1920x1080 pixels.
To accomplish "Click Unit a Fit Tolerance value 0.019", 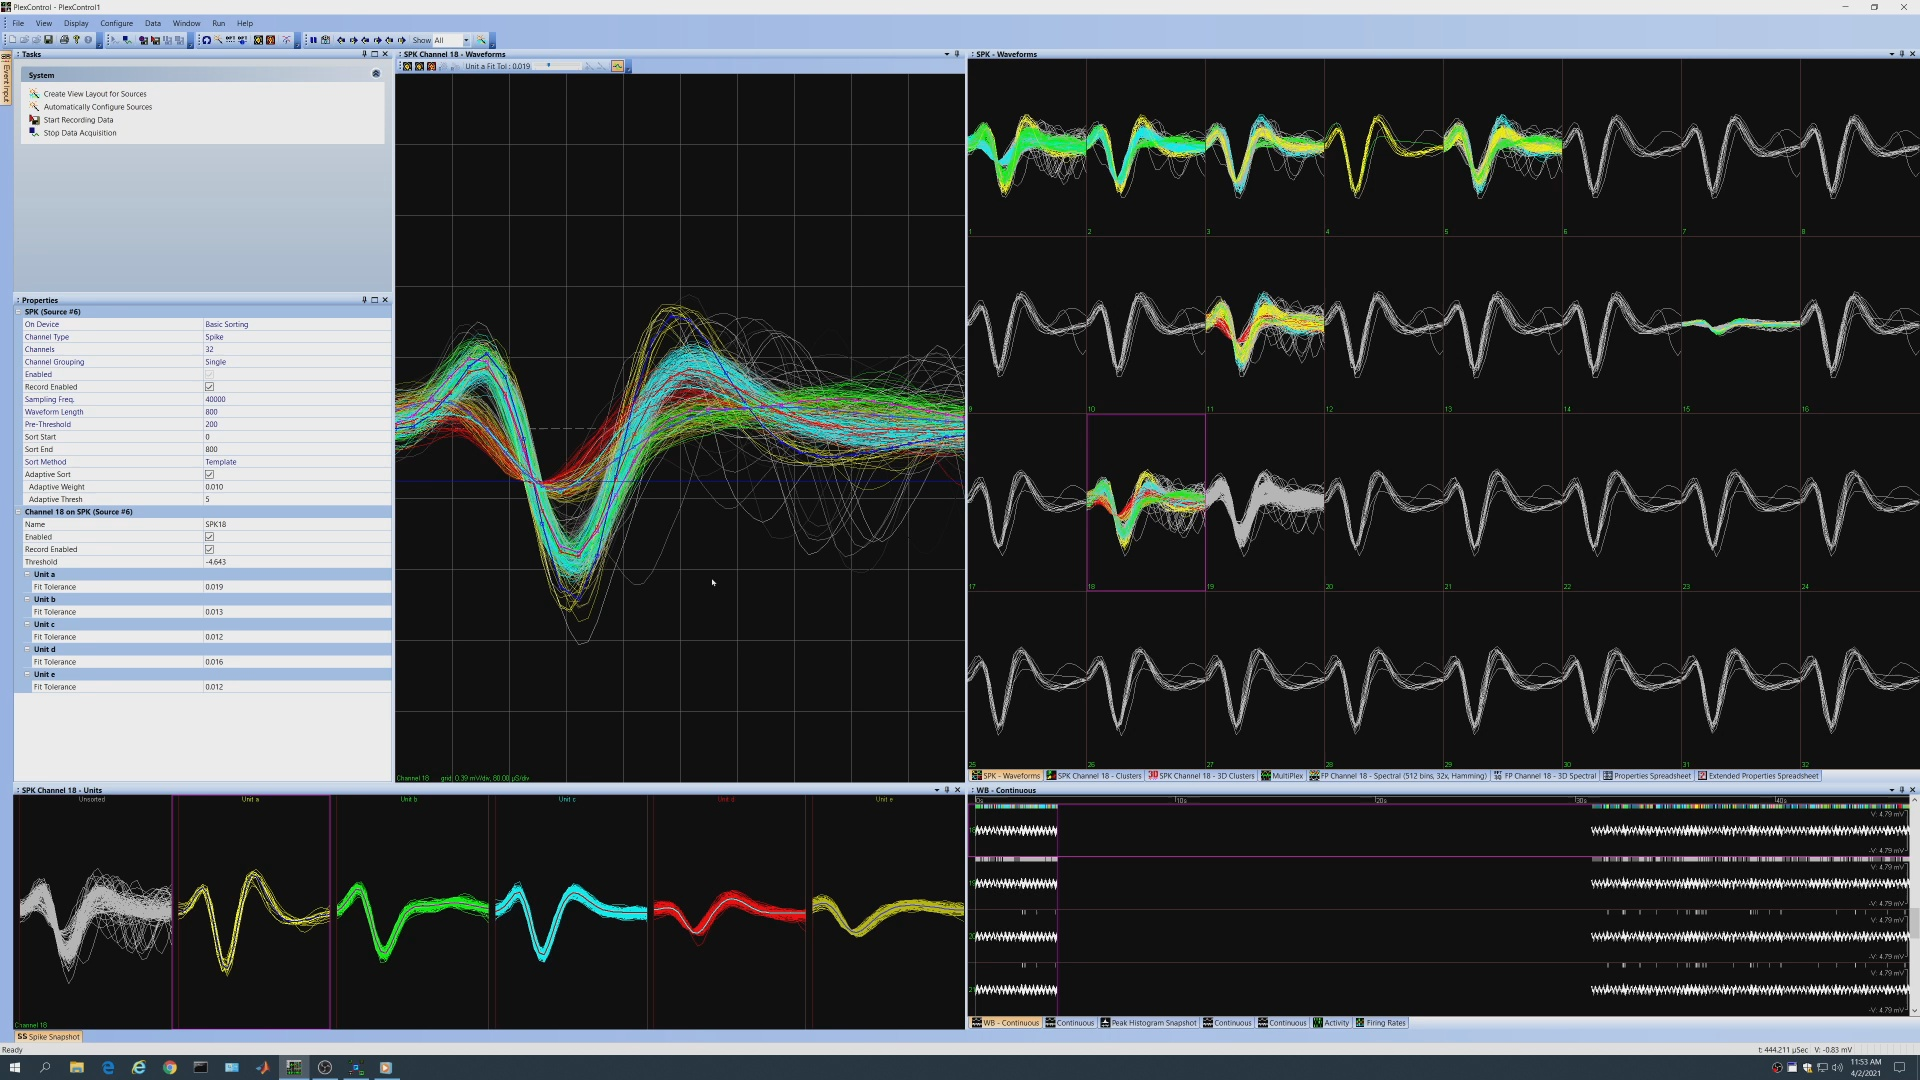I will point(297,587).
